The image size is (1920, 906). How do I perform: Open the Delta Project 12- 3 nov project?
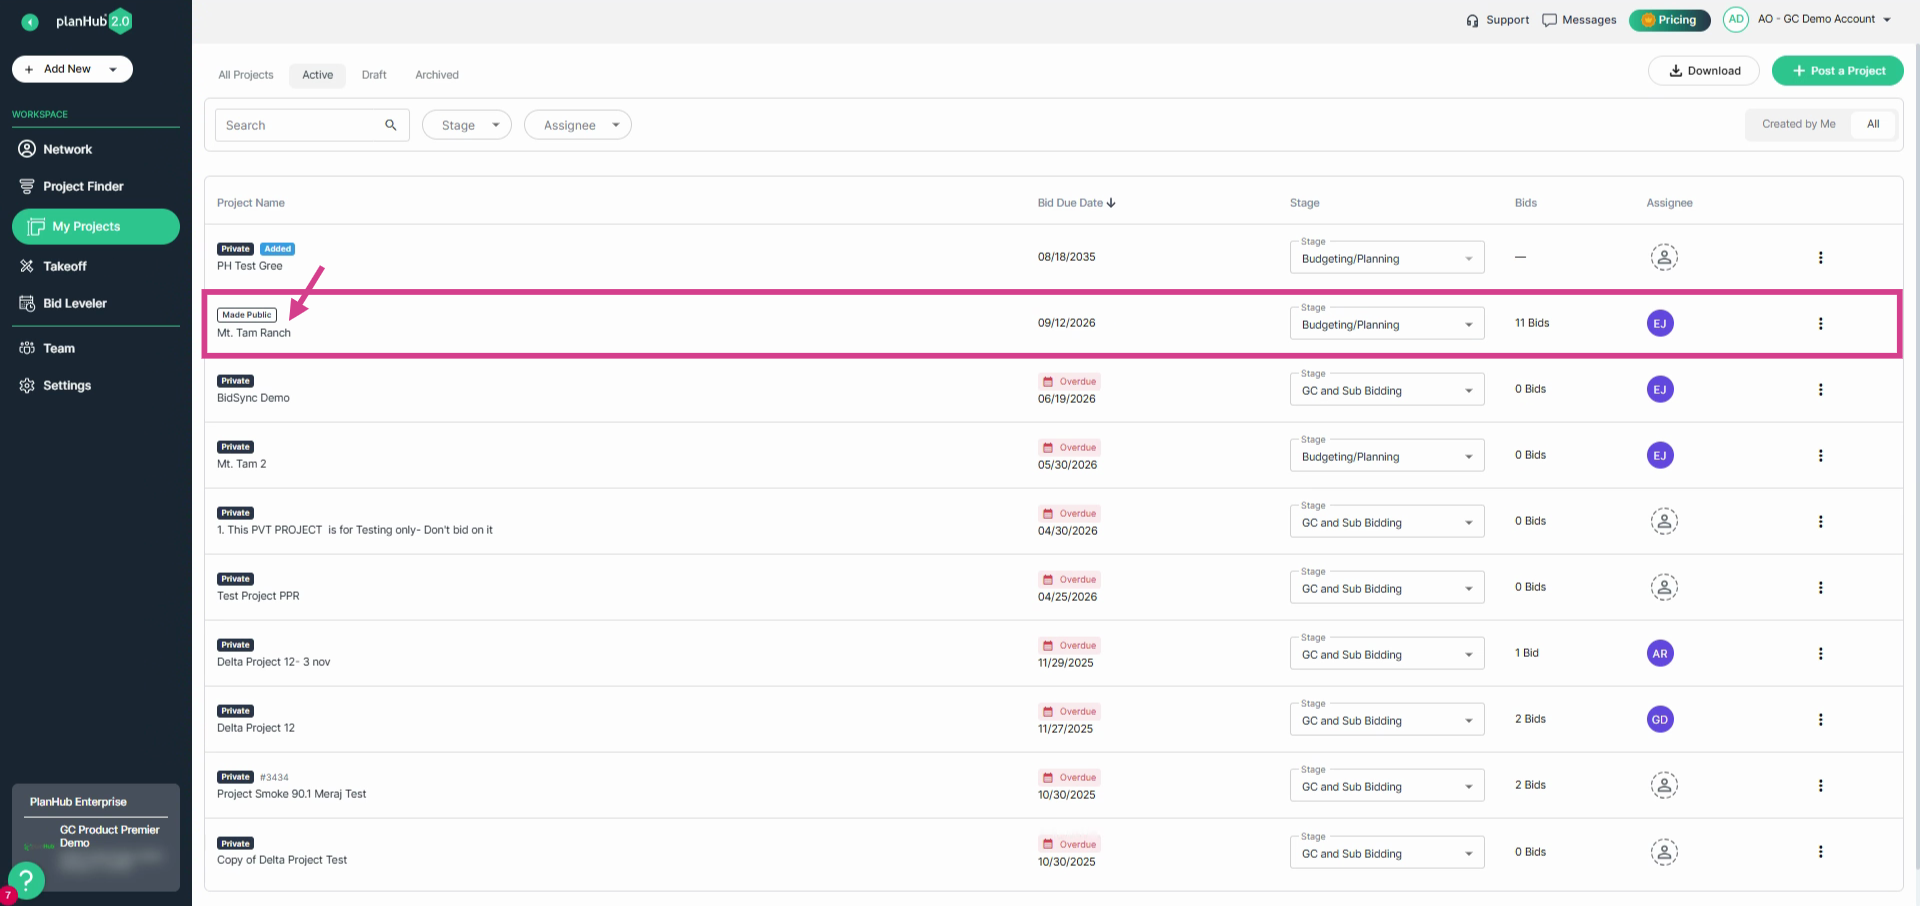(273, 662)
